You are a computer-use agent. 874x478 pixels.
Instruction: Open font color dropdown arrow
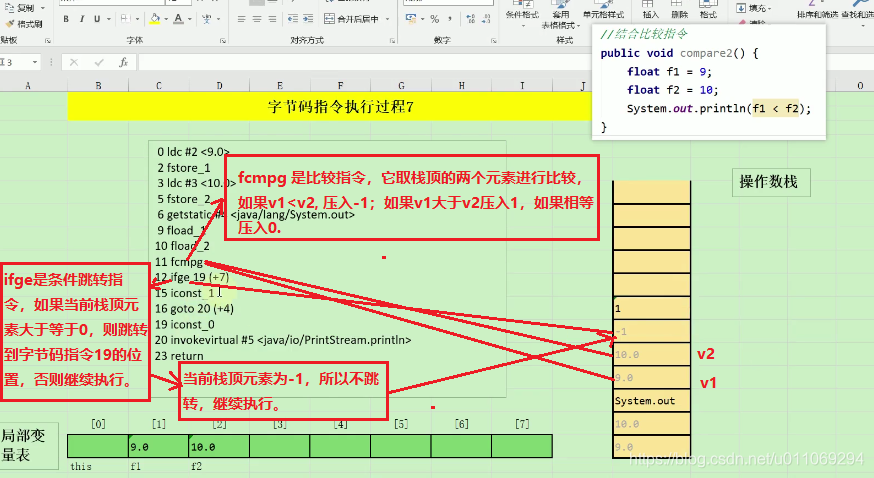point(190,19)
